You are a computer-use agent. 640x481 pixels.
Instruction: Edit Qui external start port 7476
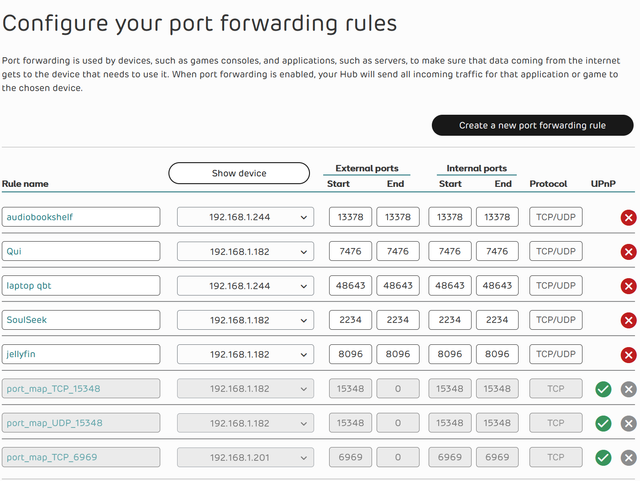coord(350,251)
